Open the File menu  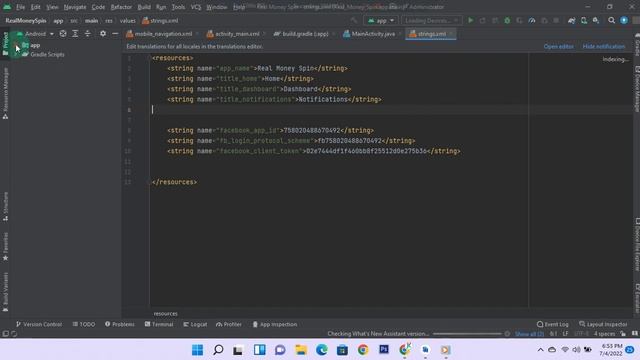(20, 7)
